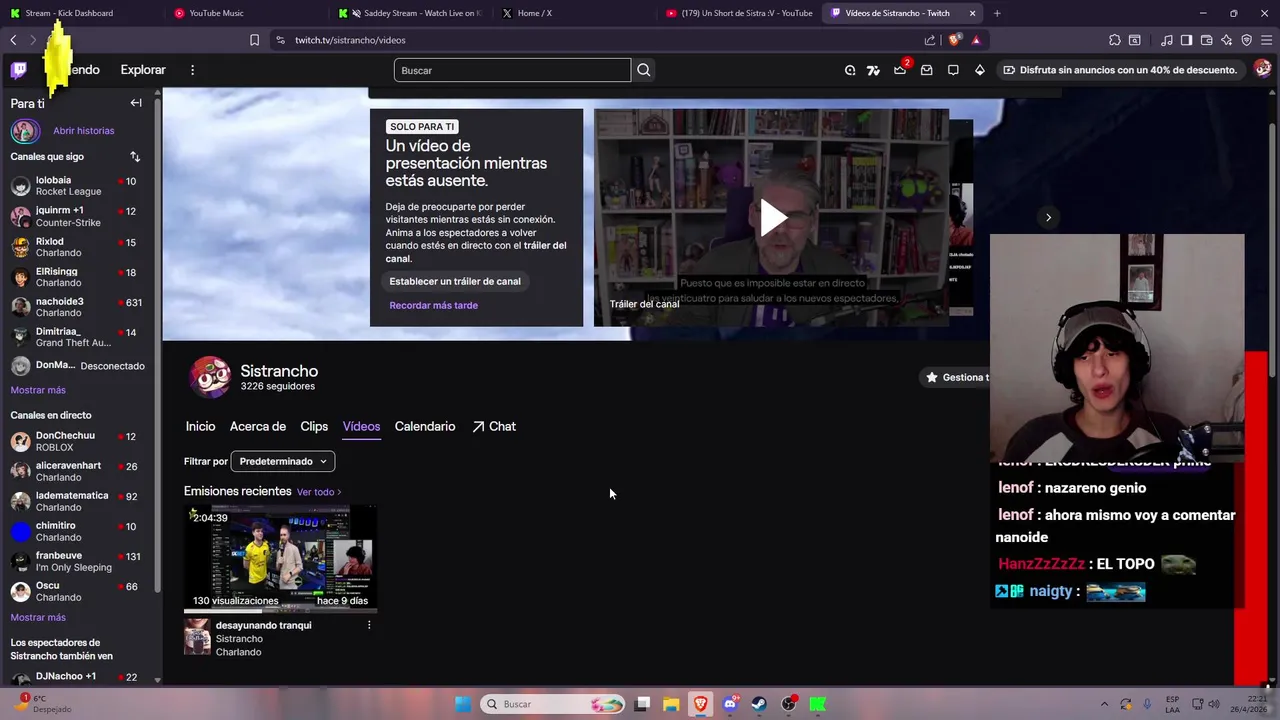Click the share page icon in address bar
This screenshot has width=1280, height=720.
pos(930,40)
